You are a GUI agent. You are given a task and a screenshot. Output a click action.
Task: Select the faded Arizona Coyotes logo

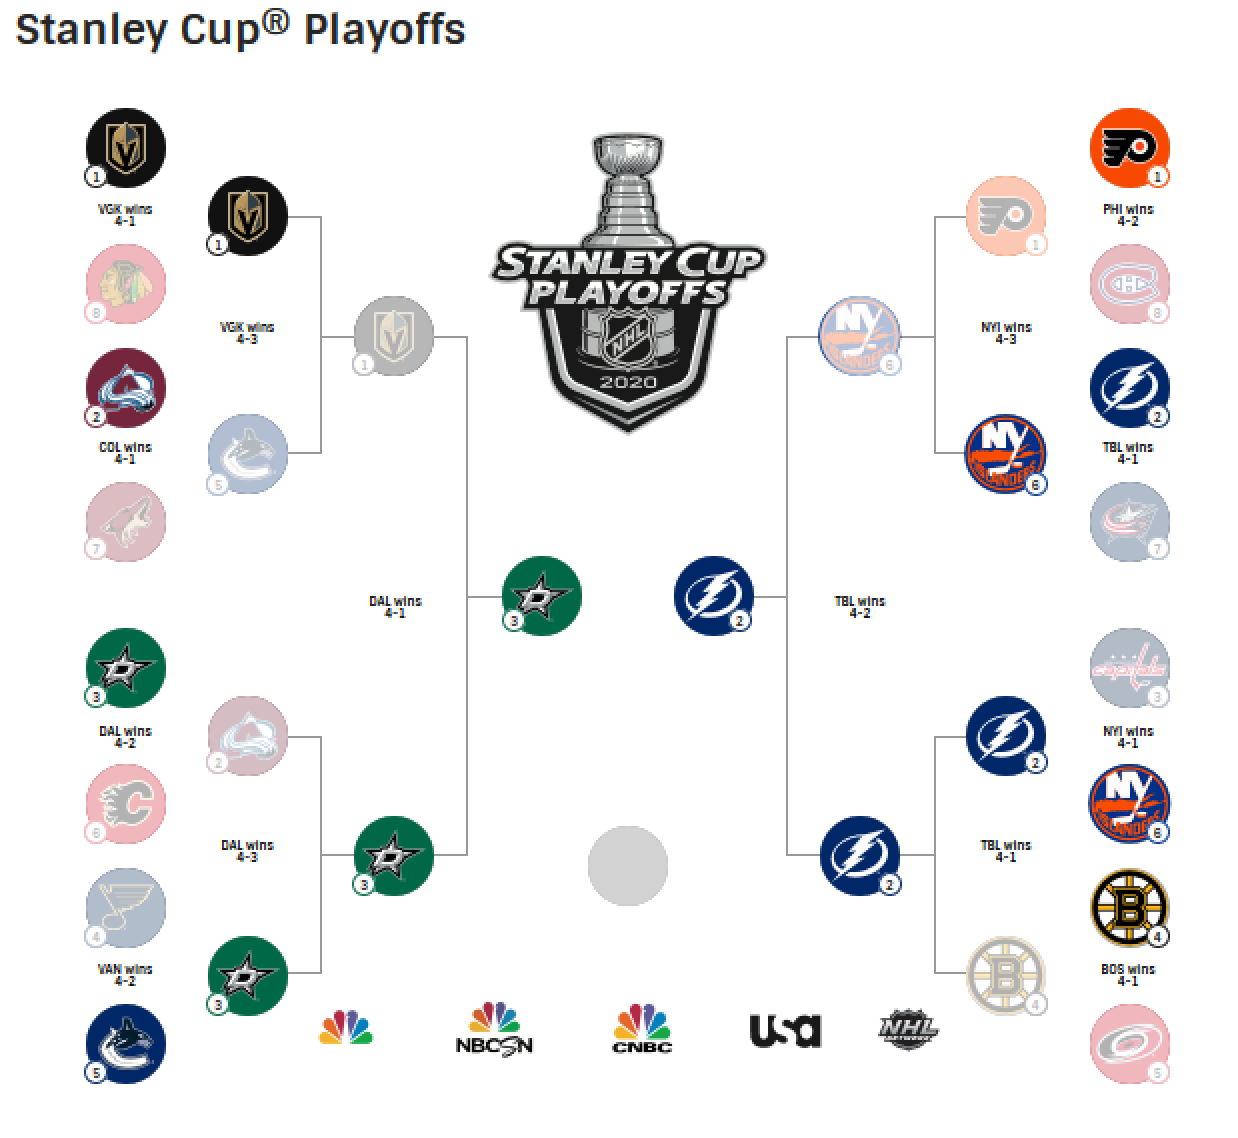(126, 522)
